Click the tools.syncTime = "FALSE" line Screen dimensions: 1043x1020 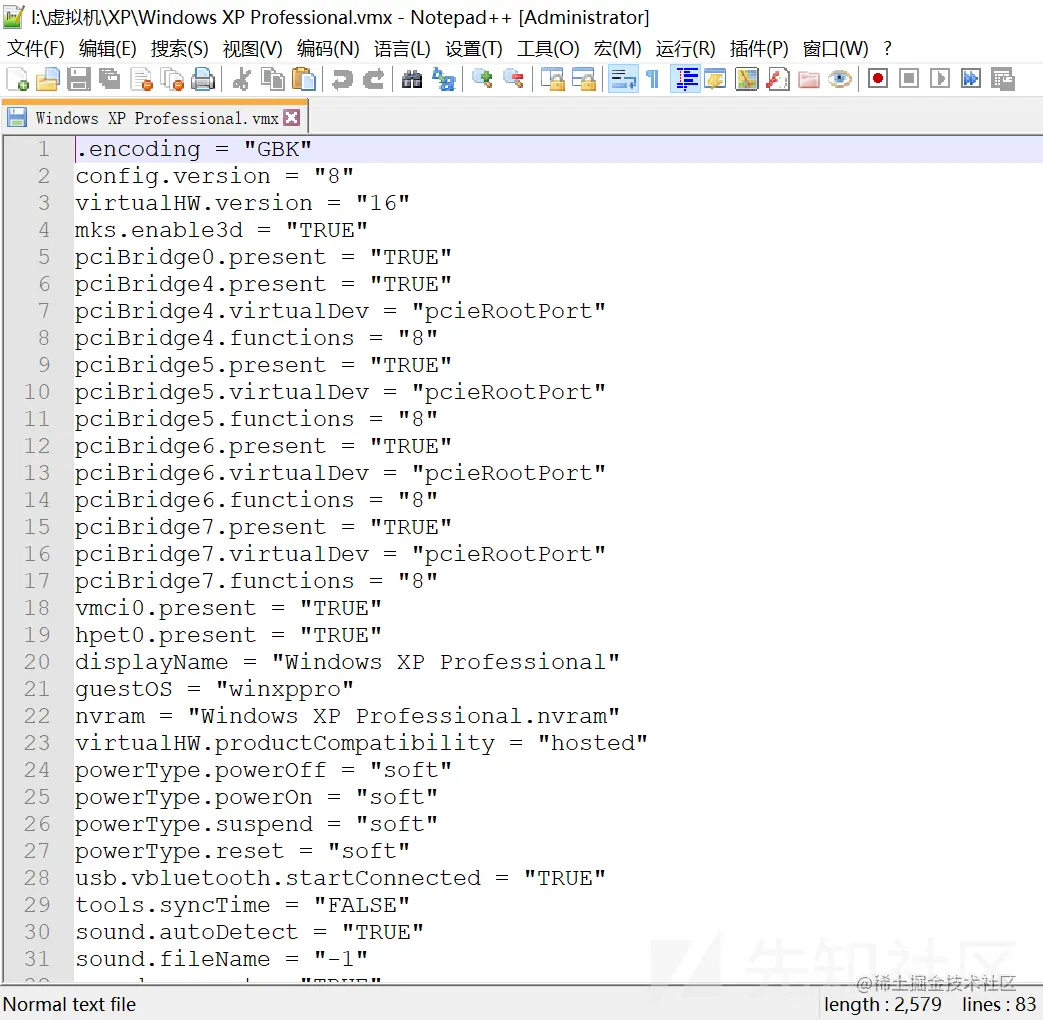click(x=242, y=906)
